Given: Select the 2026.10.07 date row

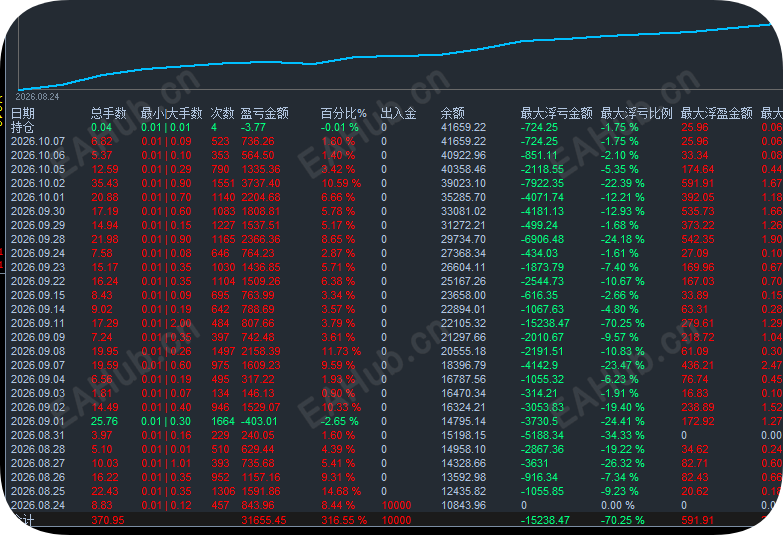Looking at the screenshot, I should [38, 141].
